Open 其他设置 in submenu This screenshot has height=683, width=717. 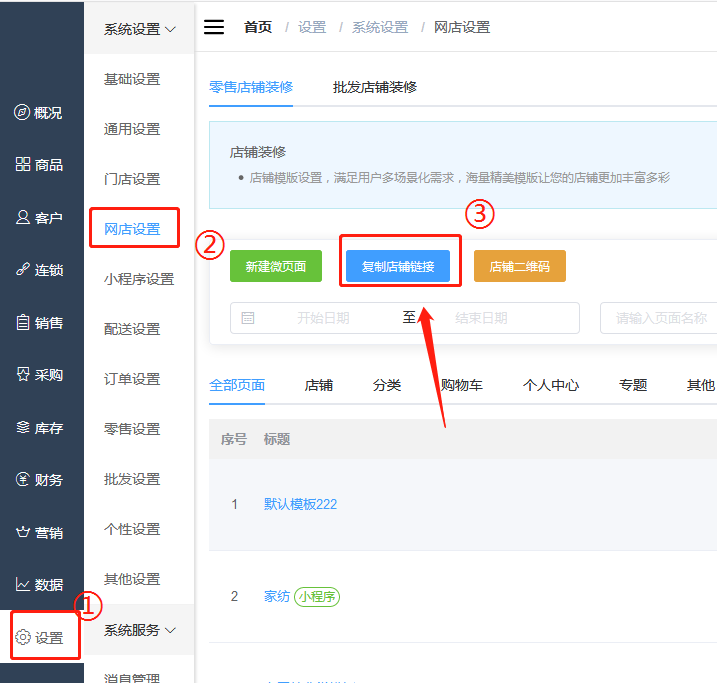click(132, 579)
